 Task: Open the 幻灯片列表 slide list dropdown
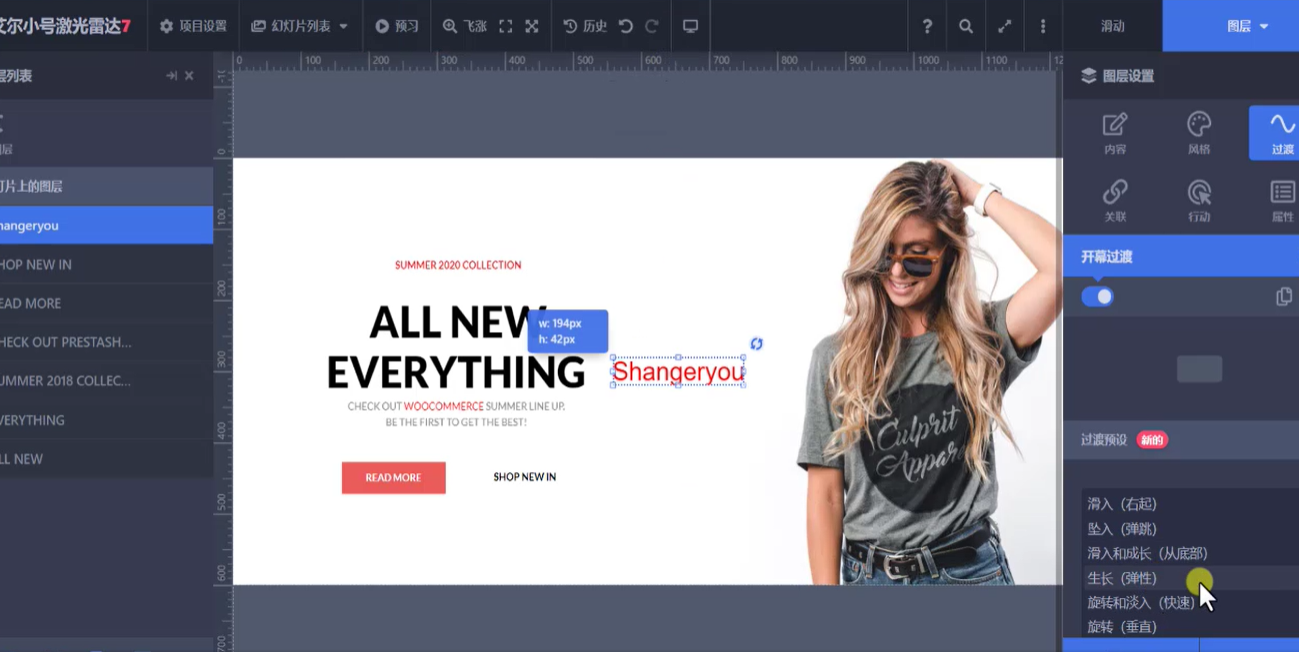click(299, 26)
